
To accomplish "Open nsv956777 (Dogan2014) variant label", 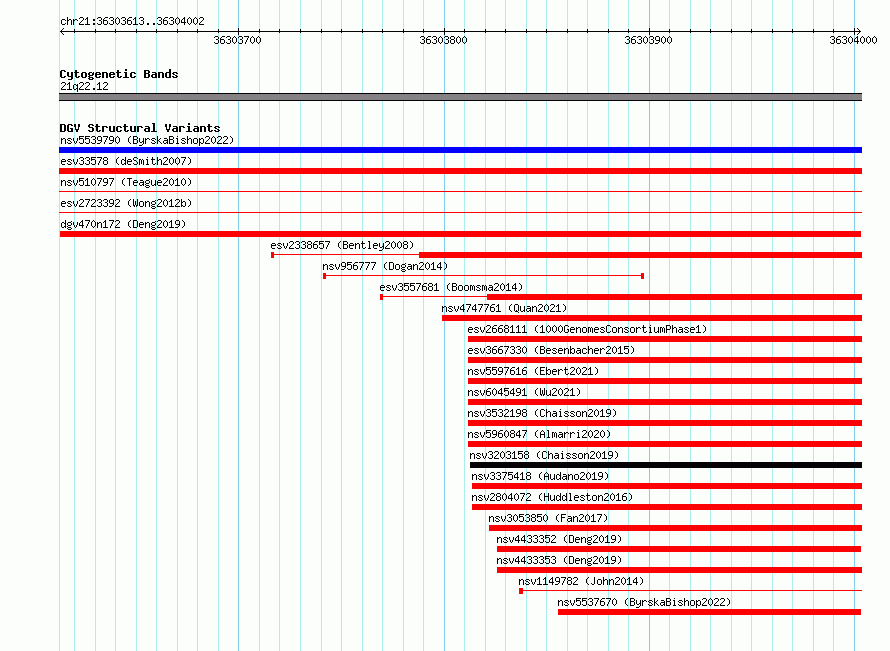I will 385,266.
